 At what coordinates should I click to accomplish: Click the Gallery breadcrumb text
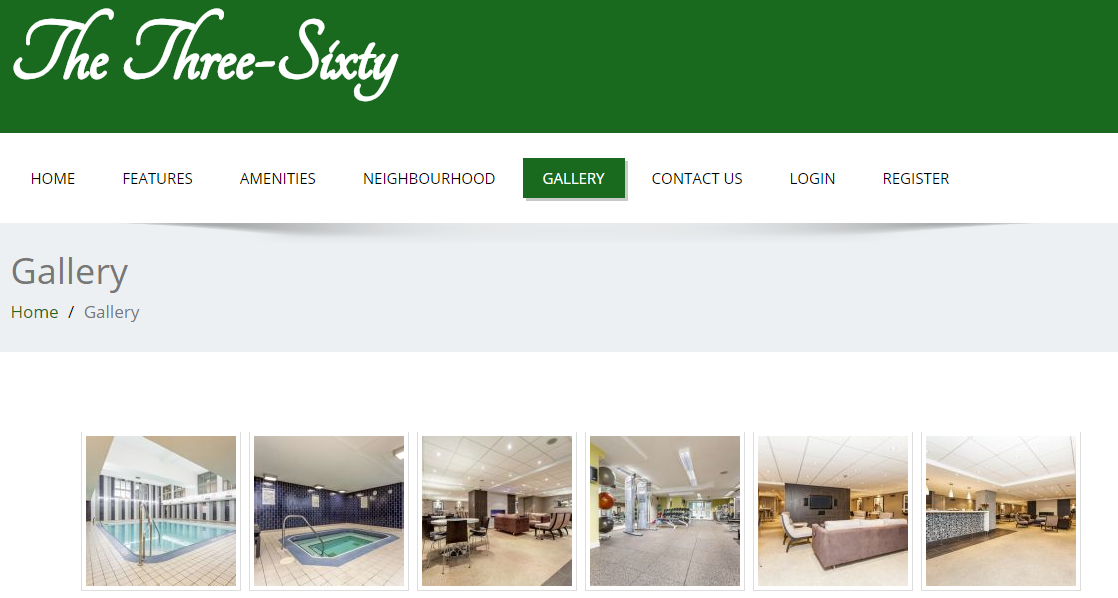[x=111, y=312]
